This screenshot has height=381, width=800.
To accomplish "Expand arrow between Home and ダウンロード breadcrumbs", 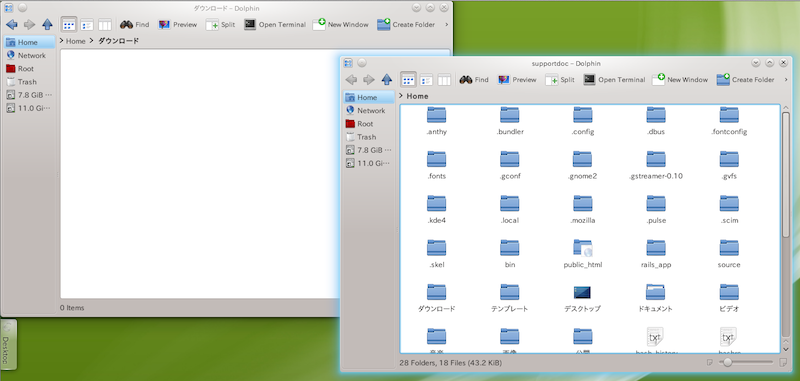I will (91, 41).
